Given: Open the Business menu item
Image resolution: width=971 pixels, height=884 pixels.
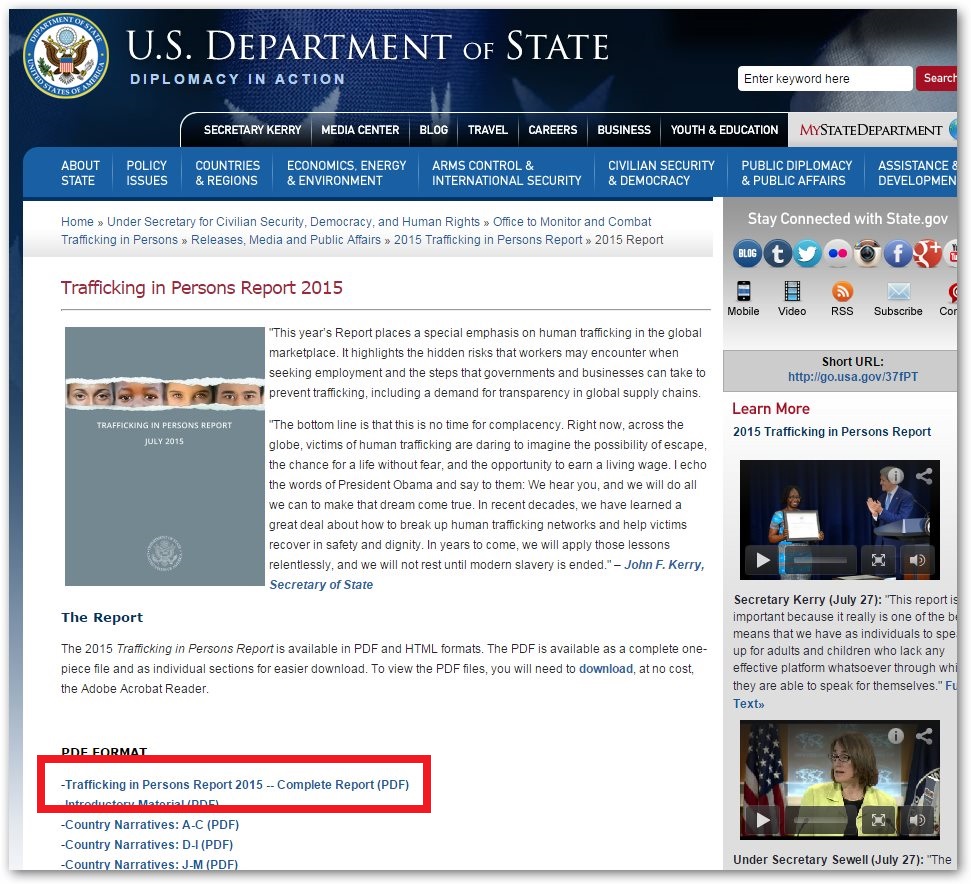Looking at the screenshot, I should coord(624,130).
